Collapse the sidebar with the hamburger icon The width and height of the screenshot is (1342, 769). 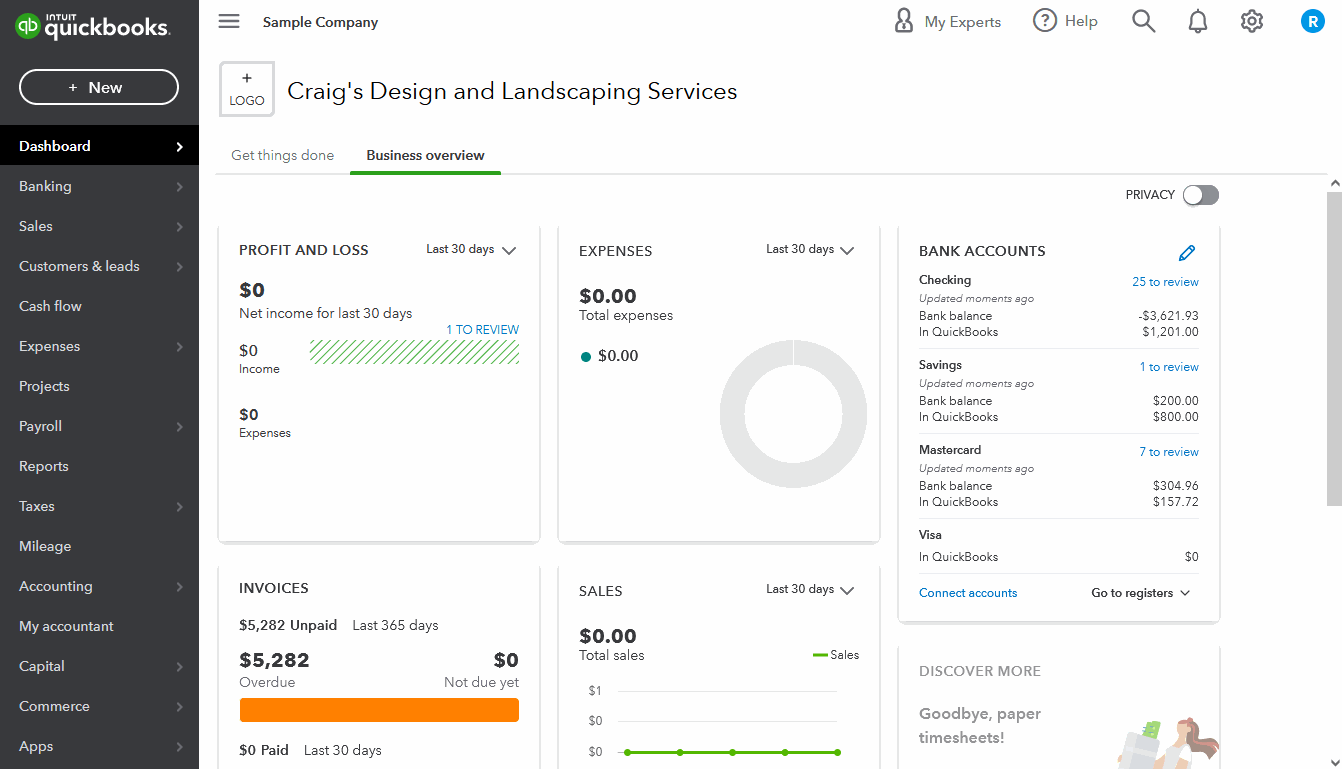pos(229,21)
